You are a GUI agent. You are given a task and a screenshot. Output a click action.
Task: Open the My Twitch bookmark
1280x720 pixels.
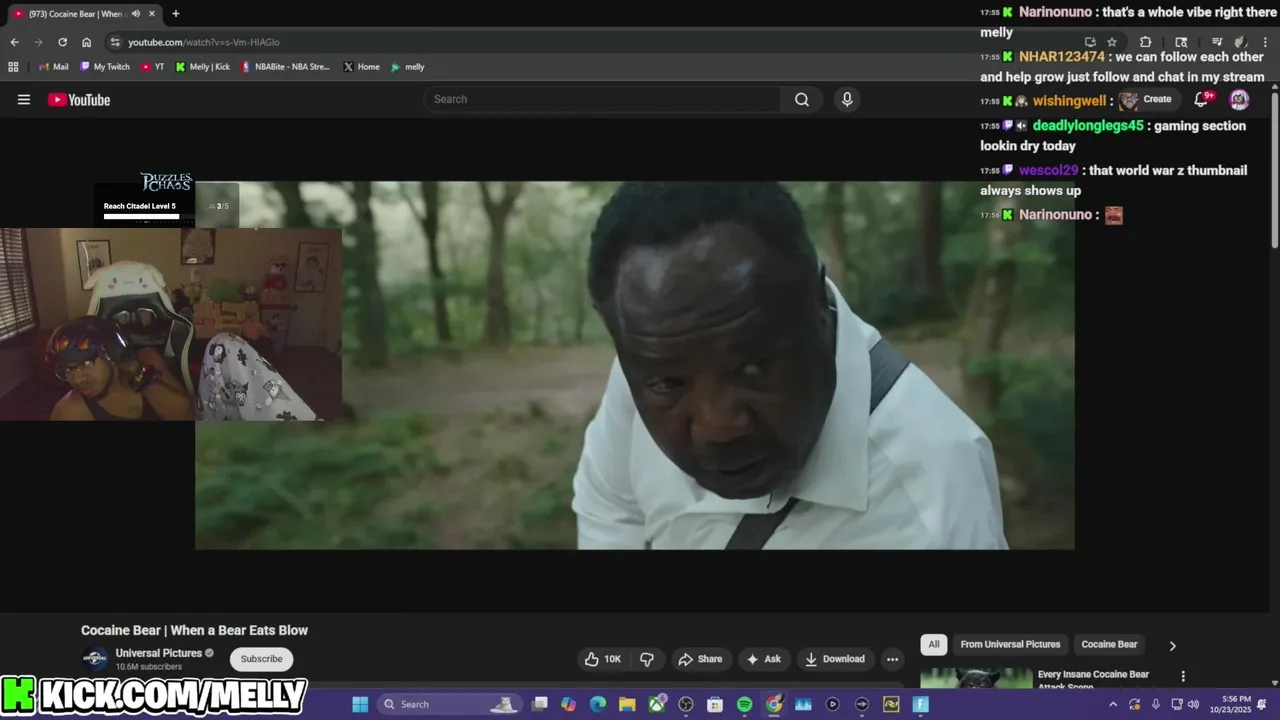[x=105, y=67]
